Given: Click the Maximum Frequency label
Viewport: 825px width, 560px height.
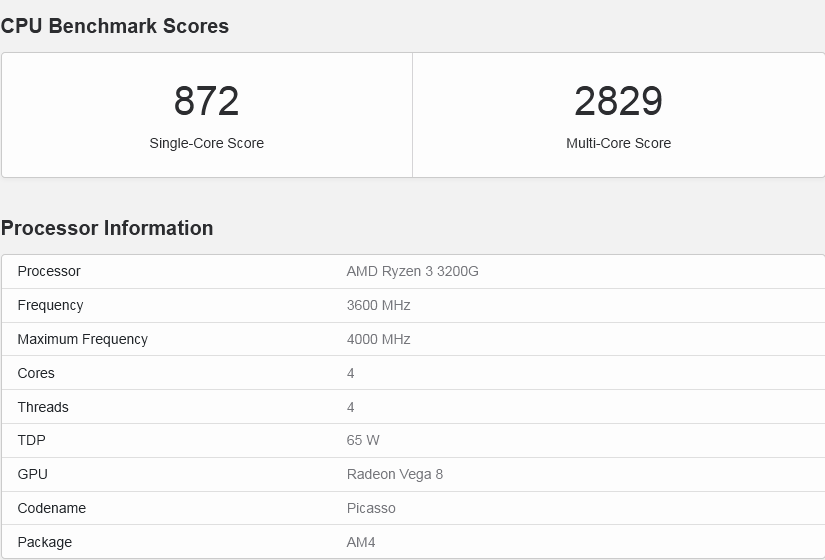Looking at the screenshot, I should click(x=83, y=339).
